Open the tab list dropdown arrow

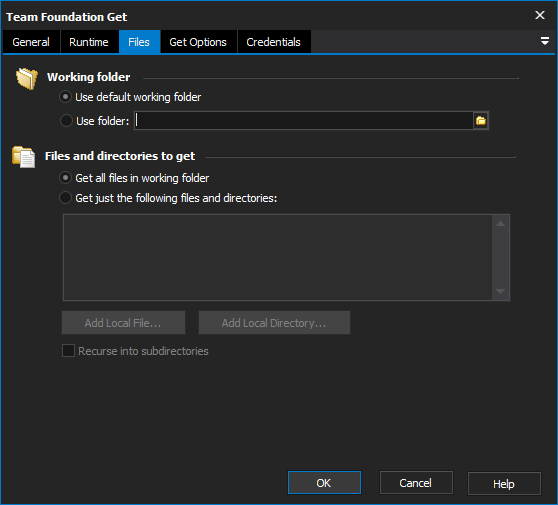[x=544, y=41]
